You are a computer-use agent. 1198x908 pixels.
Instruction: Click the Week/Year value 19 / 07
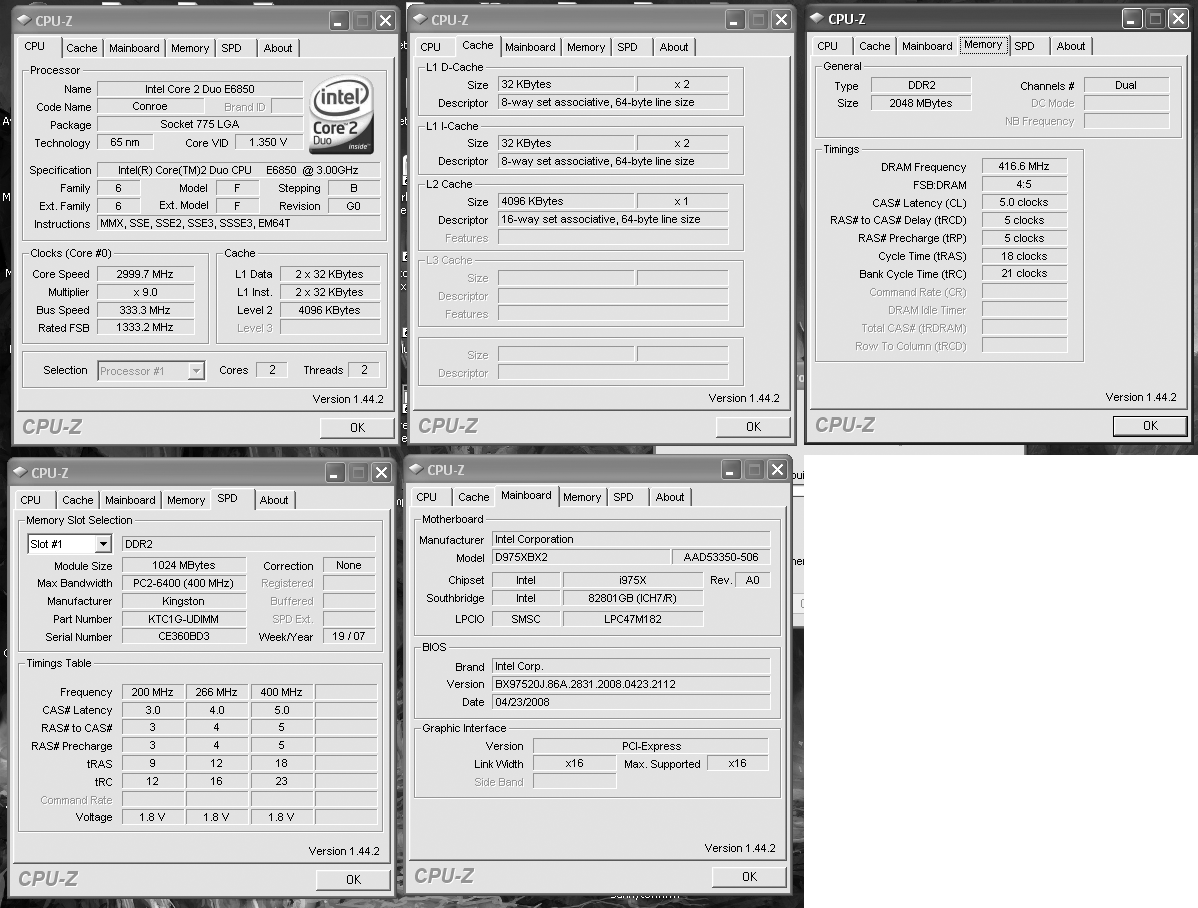click(348, 636)
